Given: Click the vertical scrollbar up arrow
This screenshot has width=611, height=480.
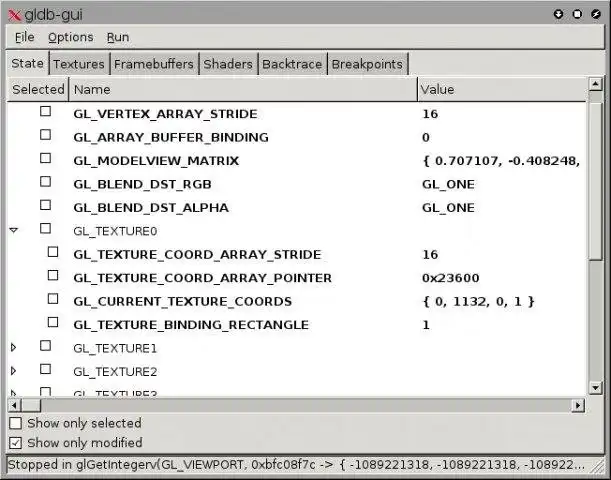Looking at the screenshot, I should click(595, 84).
